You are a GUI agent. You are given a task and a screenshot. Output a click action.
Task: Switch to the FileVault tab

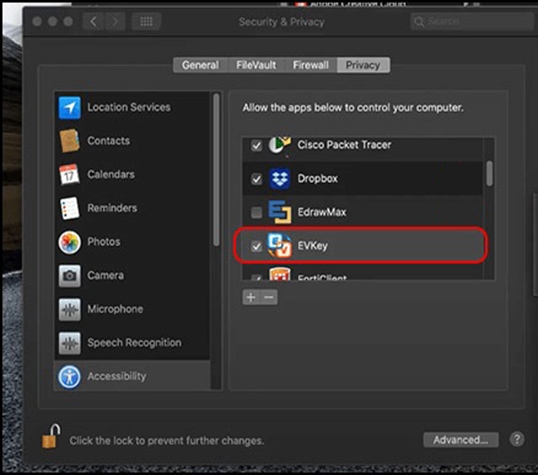[x=256, y=65]
